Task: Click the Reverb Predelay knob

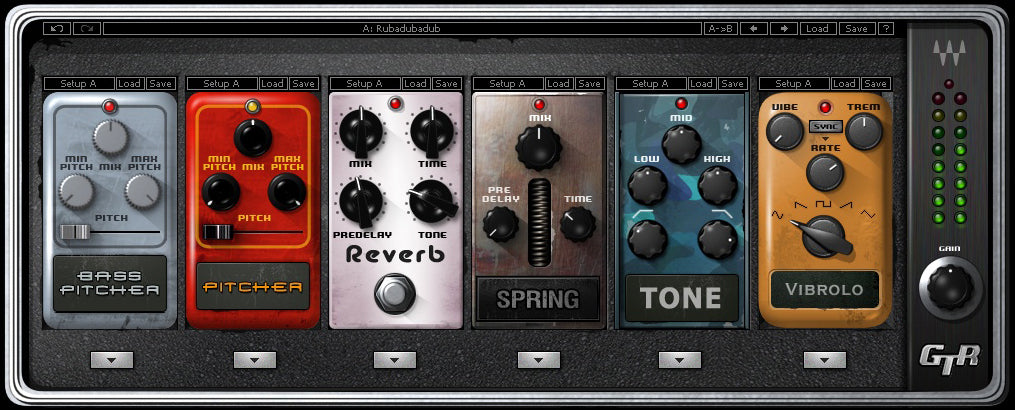Action: [361, 202]
